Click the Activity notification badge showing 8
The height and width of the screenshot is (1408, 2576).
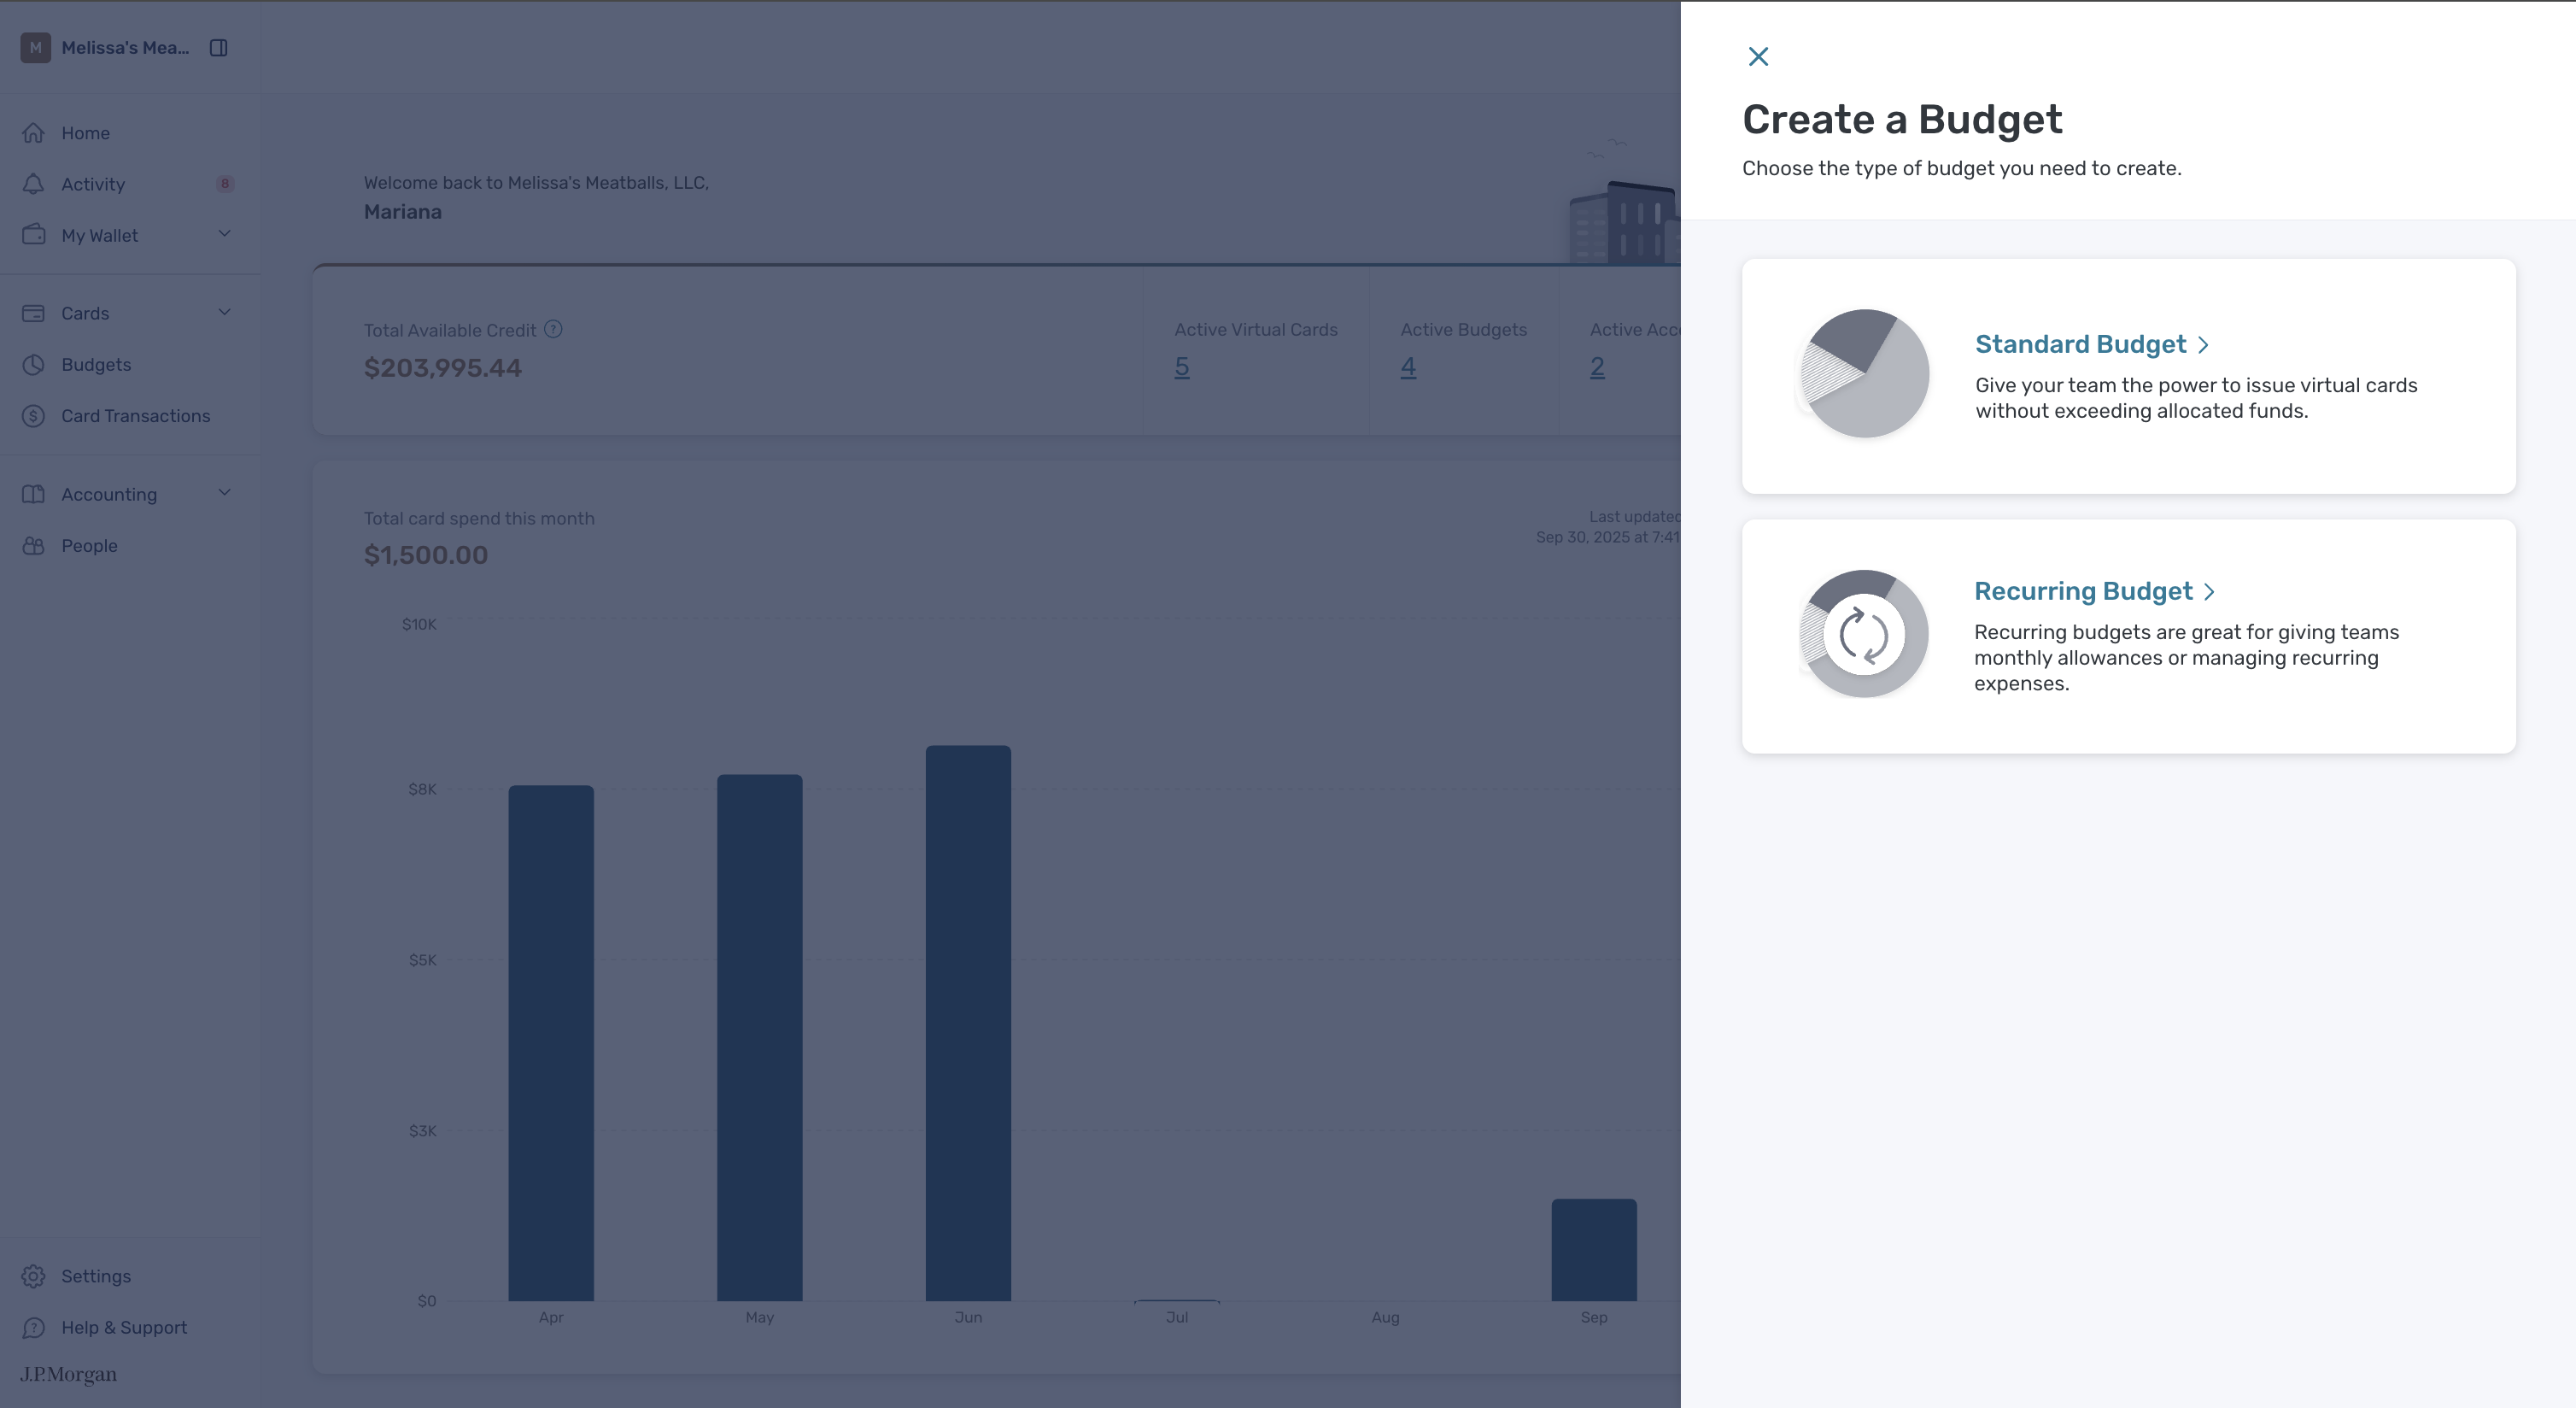pos(225,184)
